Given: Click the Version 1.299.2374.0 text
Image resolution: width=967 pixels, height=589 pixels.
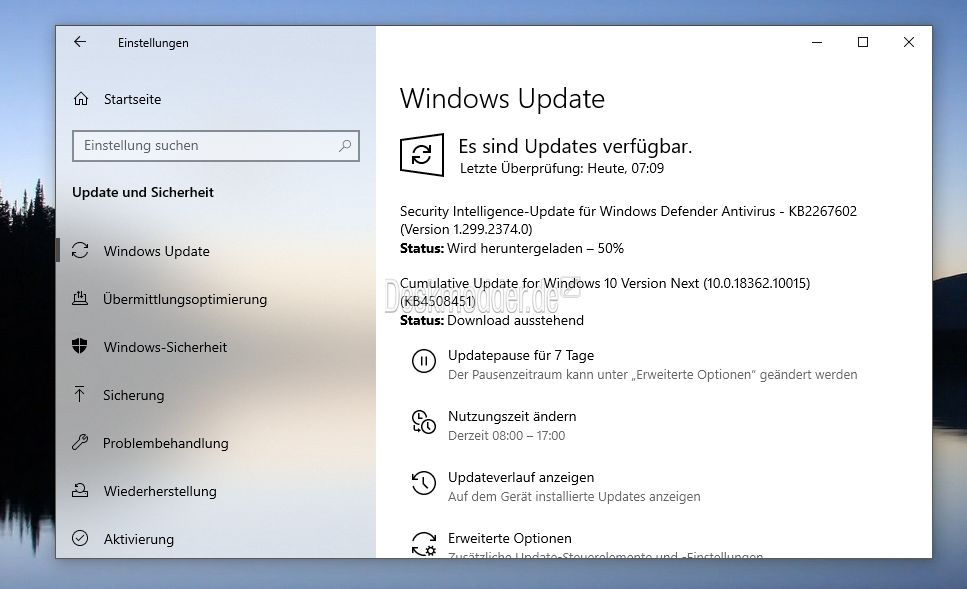Looking at the screenshot, I should (466, 229).
